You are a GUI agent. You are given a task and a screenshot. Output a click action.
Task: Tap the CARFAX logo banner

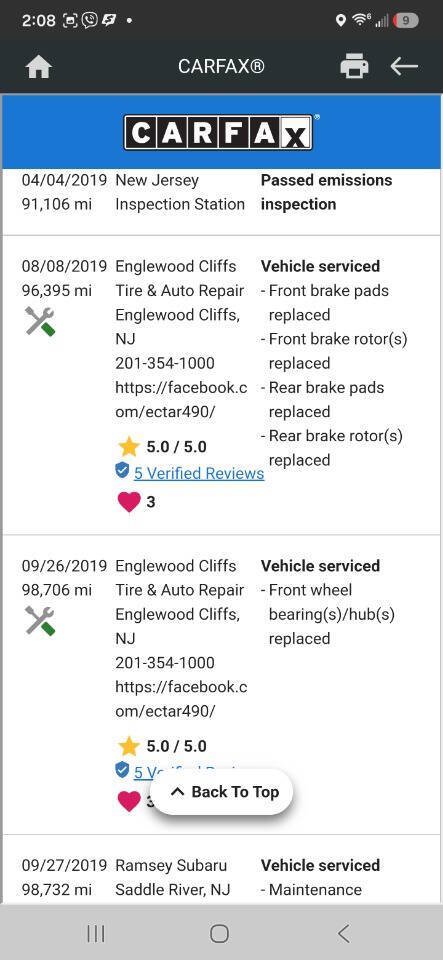click(x=221, y=132)
